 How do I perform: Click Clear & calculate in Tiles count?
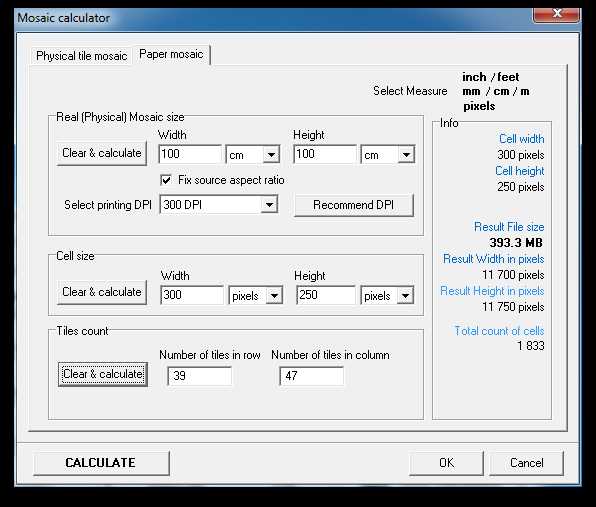click(103, 374)
